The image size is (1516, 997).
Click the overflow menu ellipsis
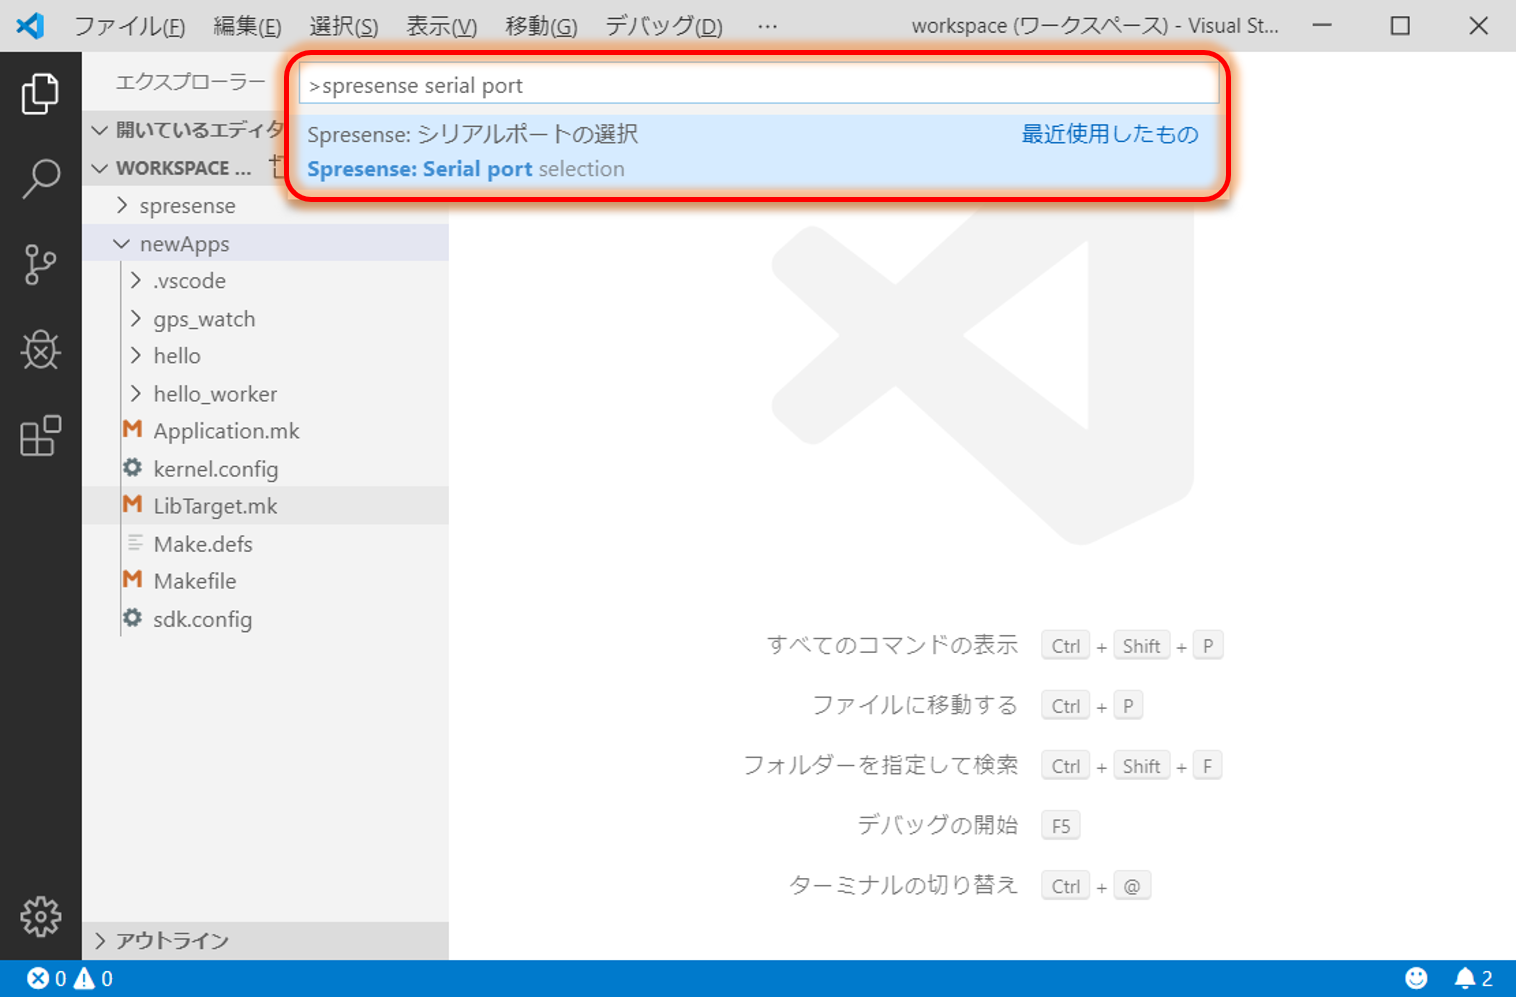[767, 26]
